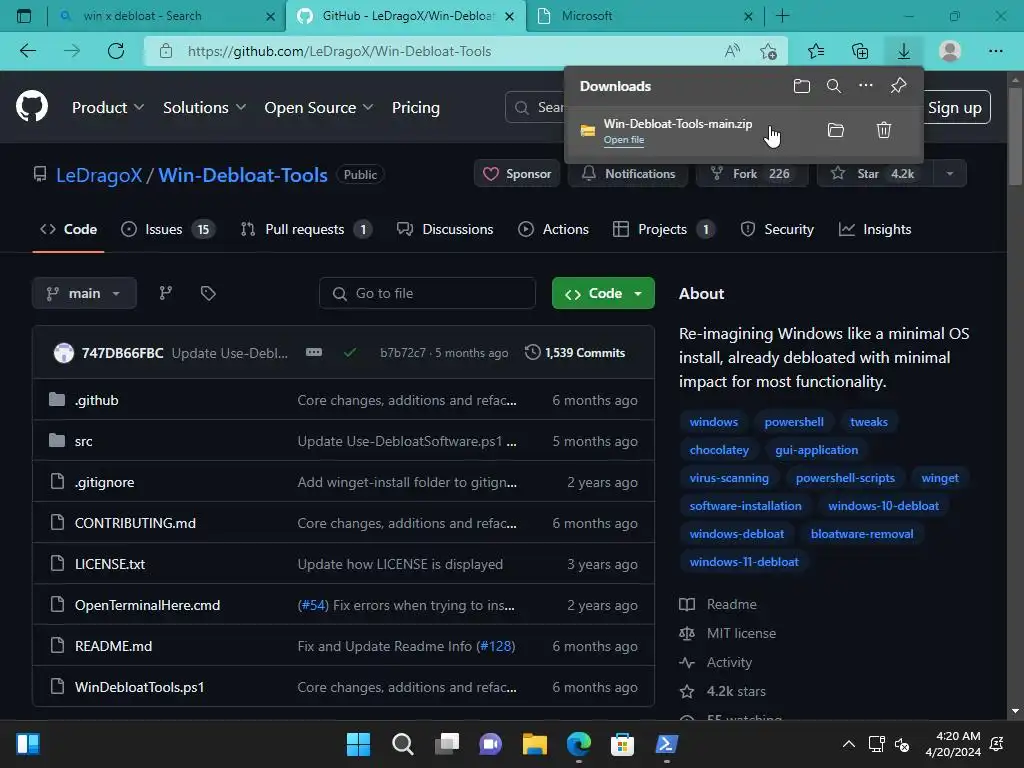Expand Solutions navigation menu

coord(204,108)
